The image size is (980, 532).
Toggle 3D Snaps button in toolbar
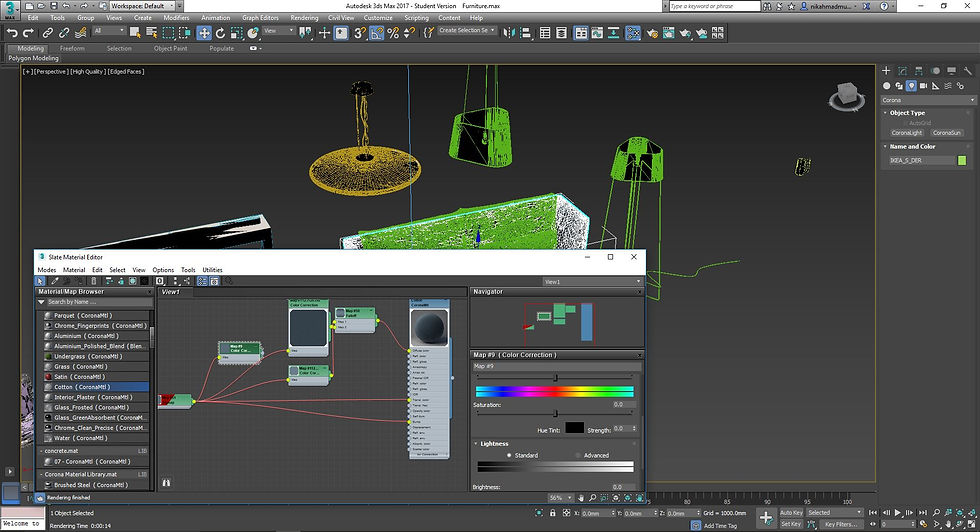tap(359, 33)
